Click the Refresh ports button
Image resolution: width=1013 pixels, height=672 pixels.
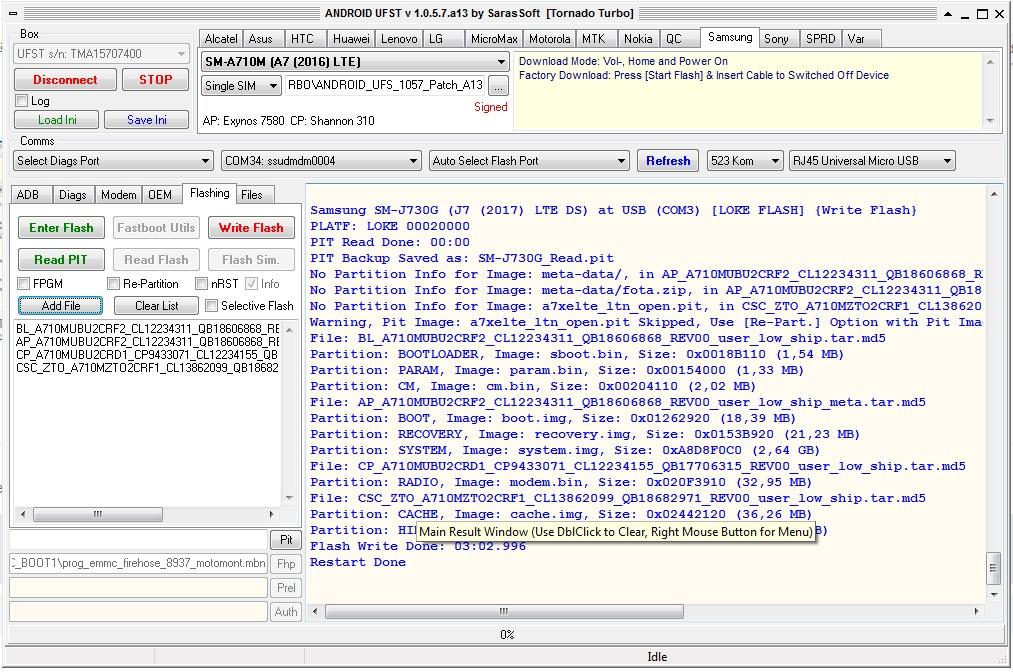[668, 161]
